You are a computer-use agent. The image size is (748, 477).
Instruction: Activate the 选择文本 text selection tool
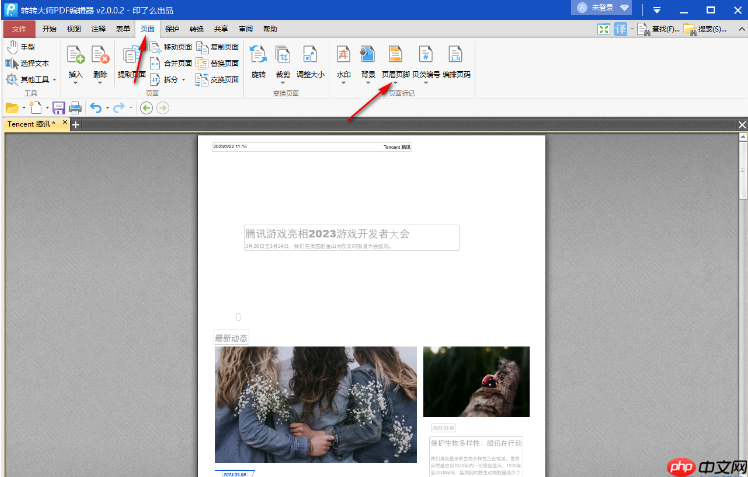(x=27, y=63)
